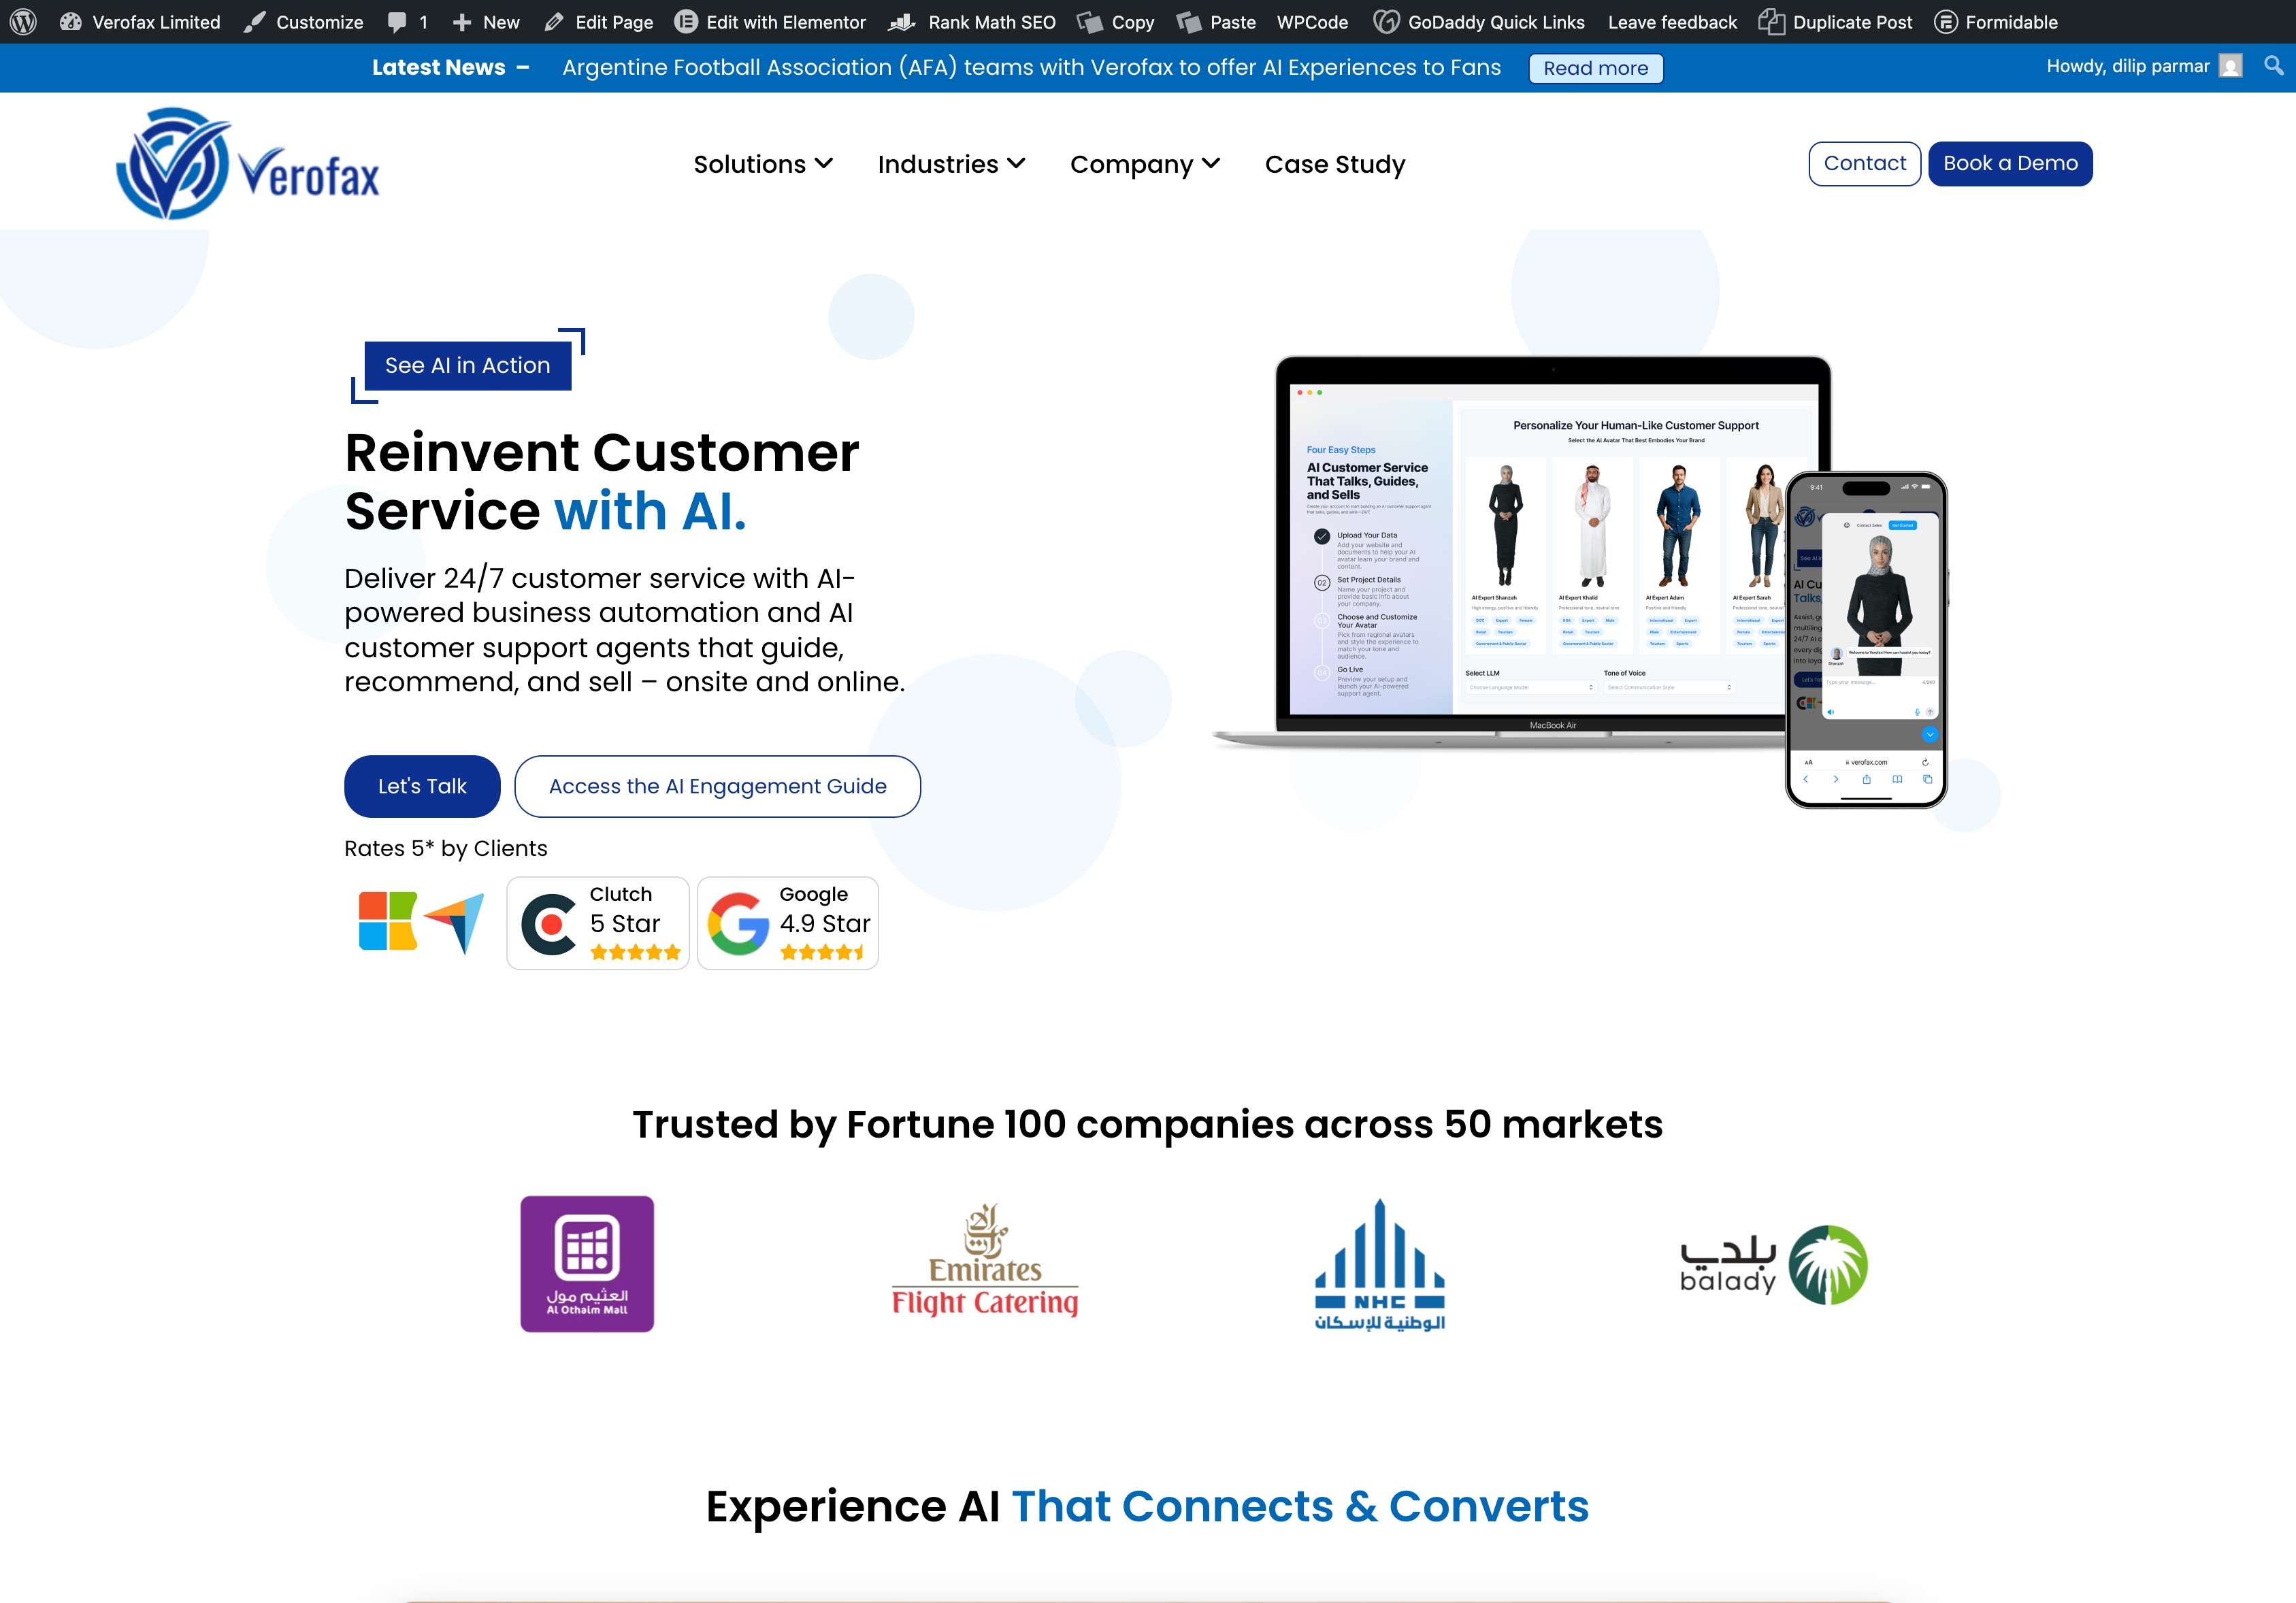The height and width of the screenshot is (1603, 2296).
Task: Click the Rates 5* by Clients text
Action: tap(446, 848)
